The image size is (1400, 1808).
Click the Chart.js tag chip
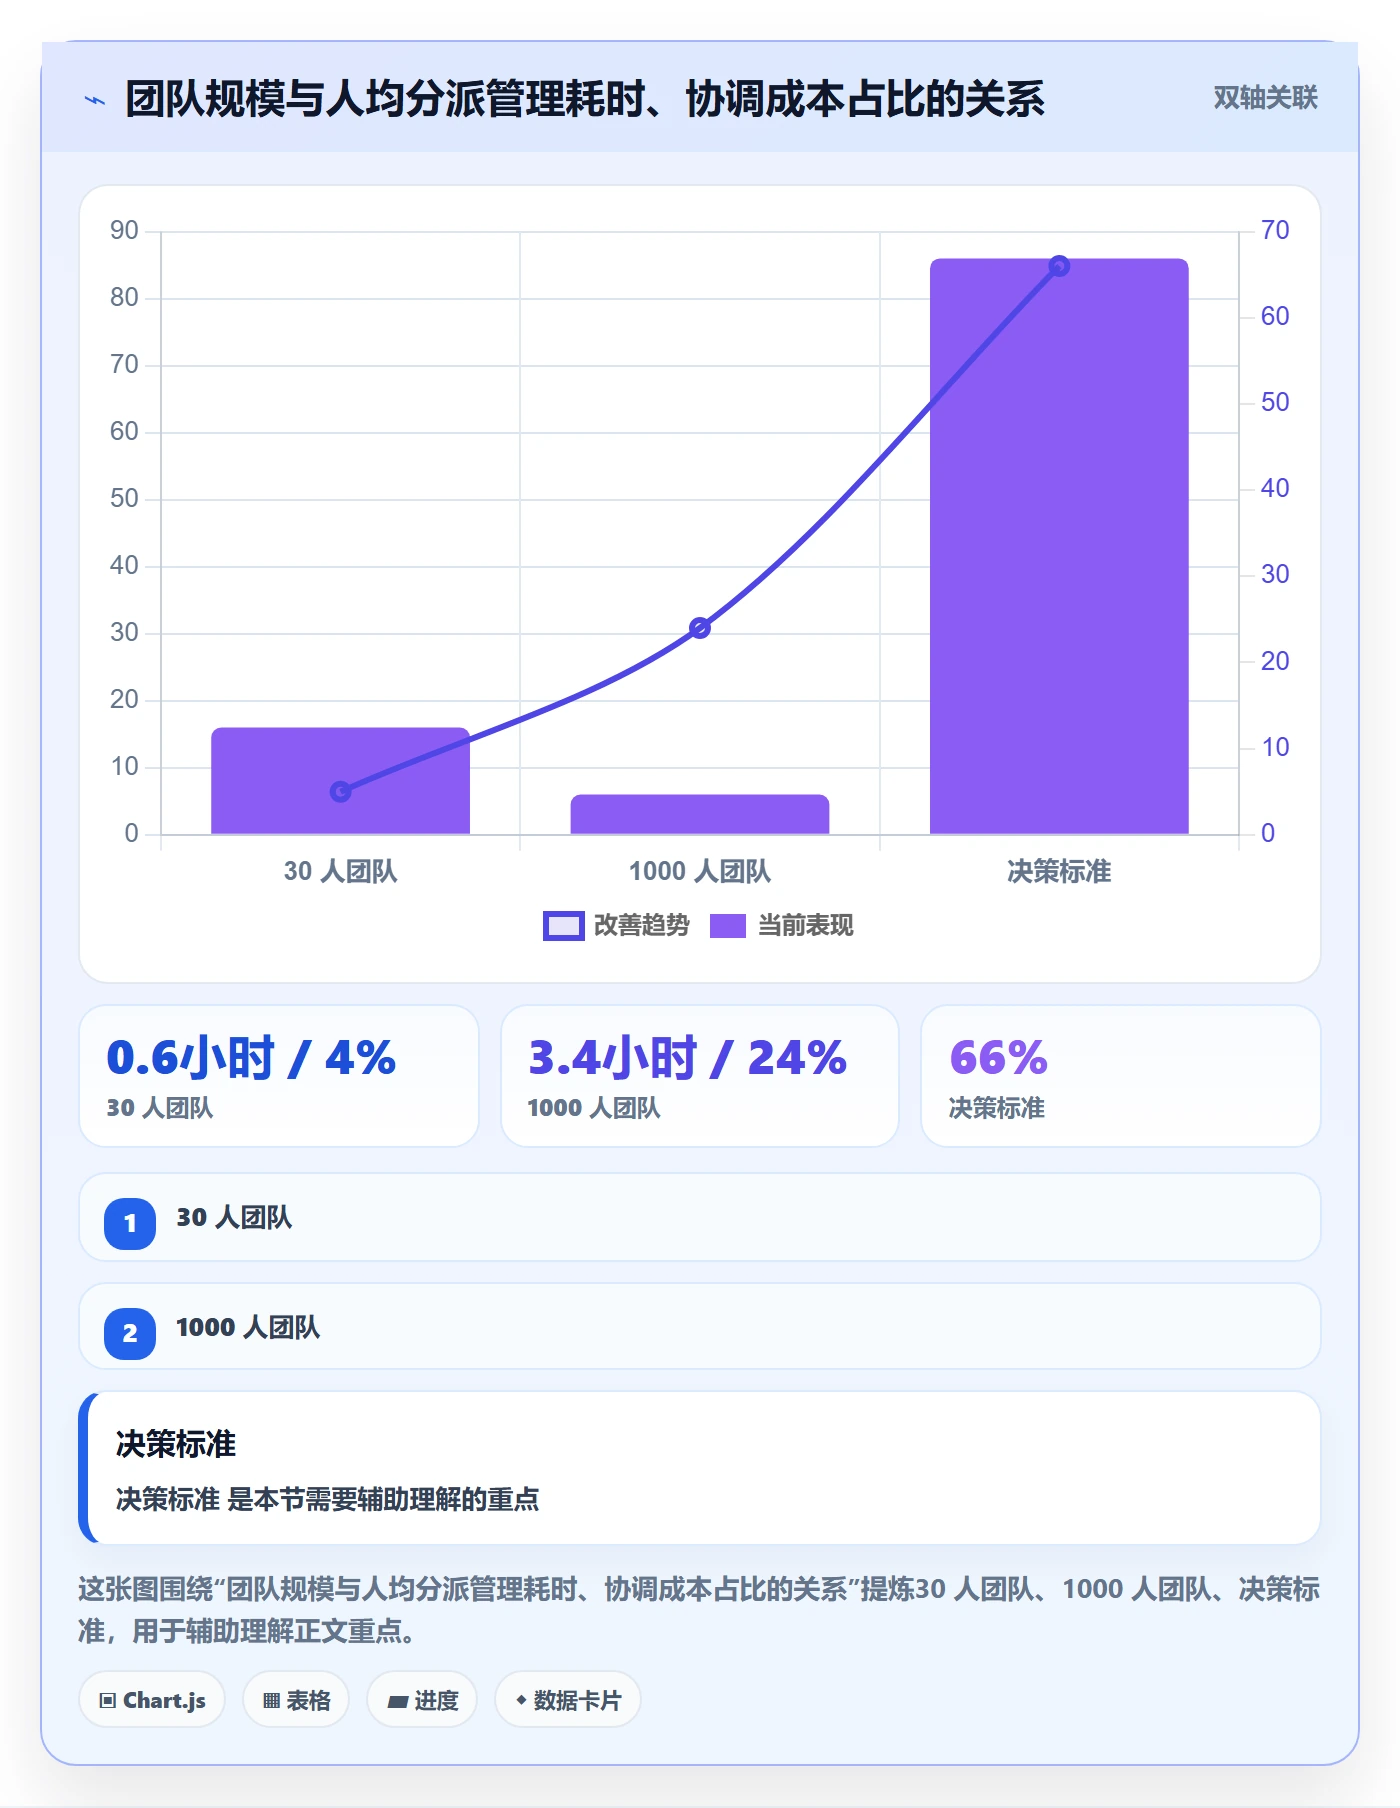coord(152,1700)
